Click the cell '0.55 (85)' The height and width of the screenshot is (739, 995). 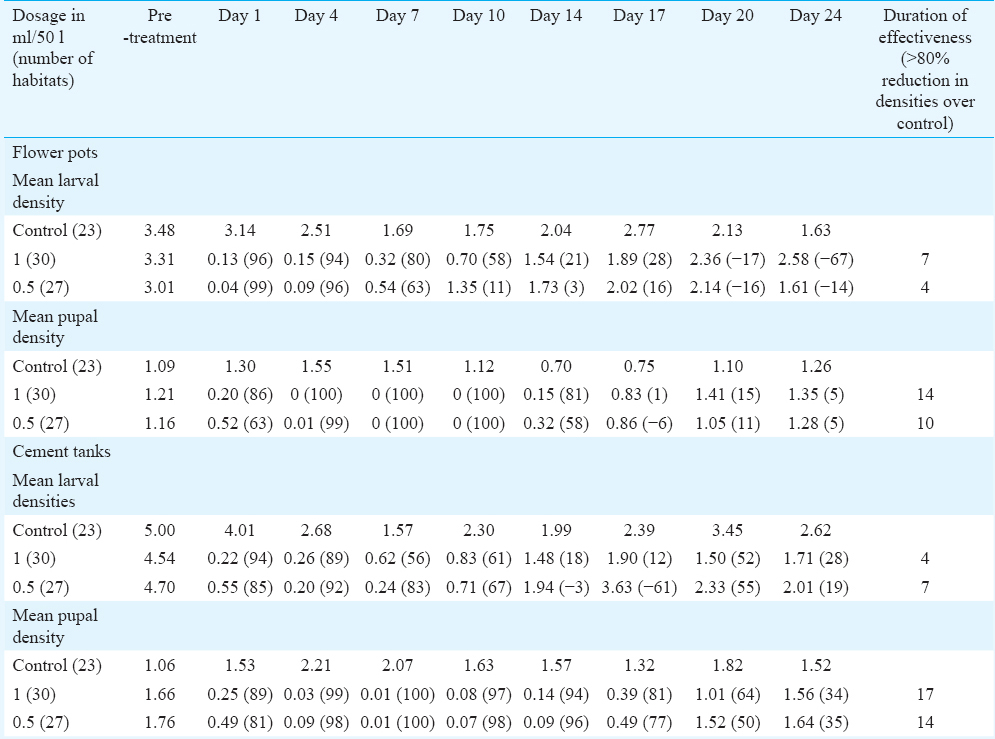pyautogui.click(x=240, y=587)
